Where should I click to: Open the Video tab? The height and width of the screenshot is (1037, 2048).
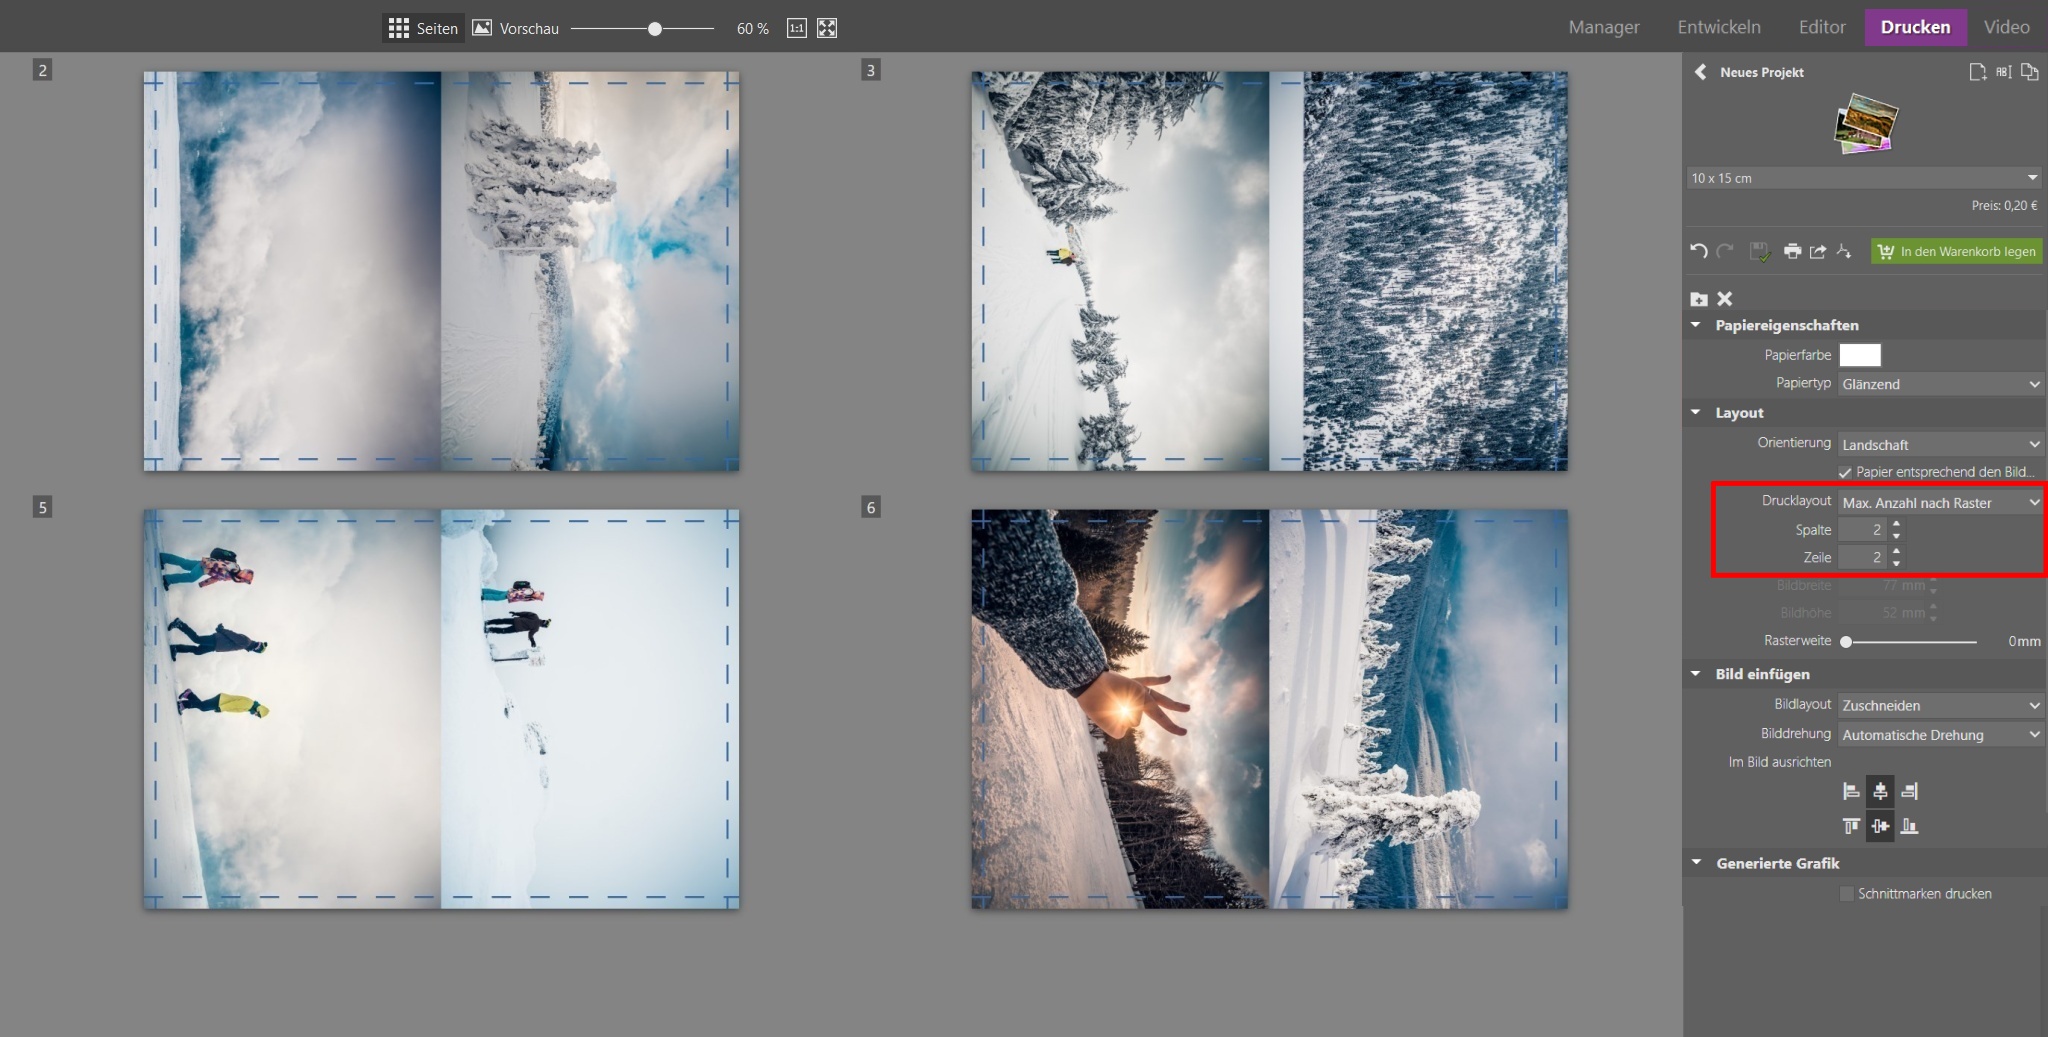2006,27
